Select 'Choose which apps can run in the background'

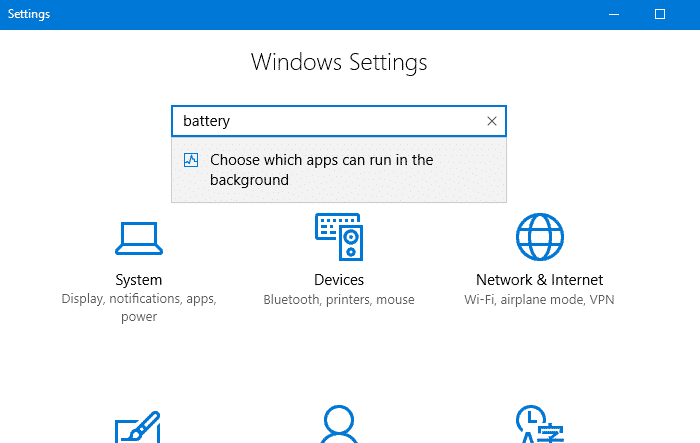point(339,170)
